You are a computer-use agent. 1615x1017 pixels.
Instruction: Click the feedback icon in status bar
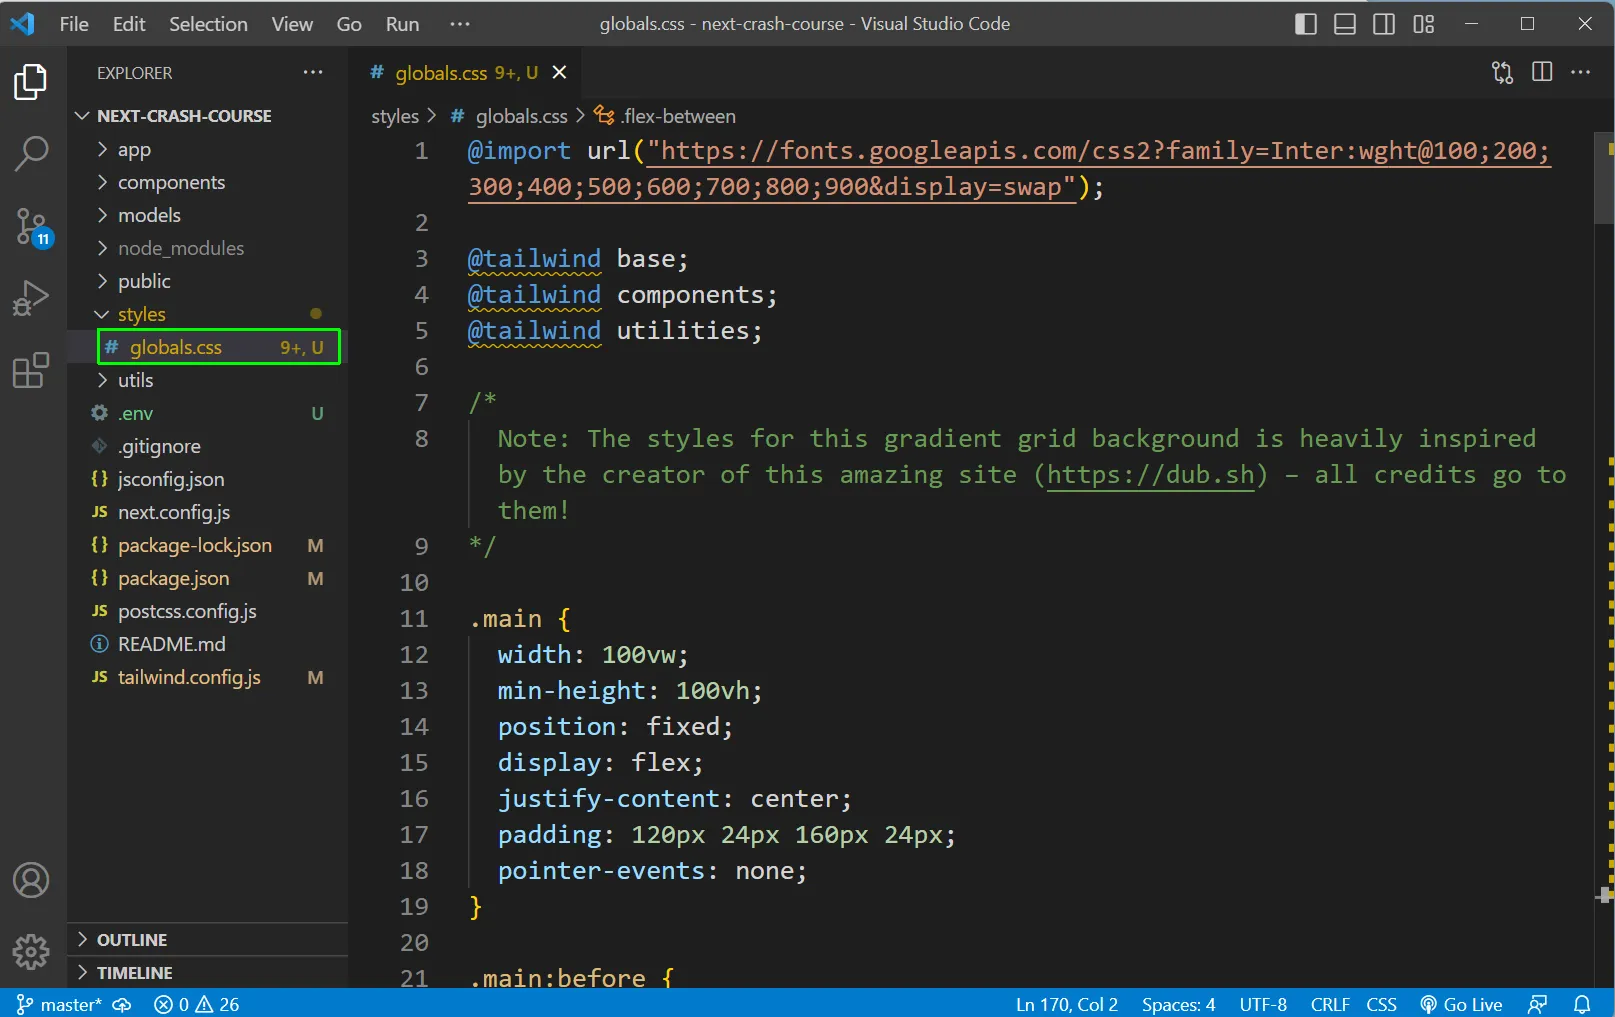pos(1537,1004)
